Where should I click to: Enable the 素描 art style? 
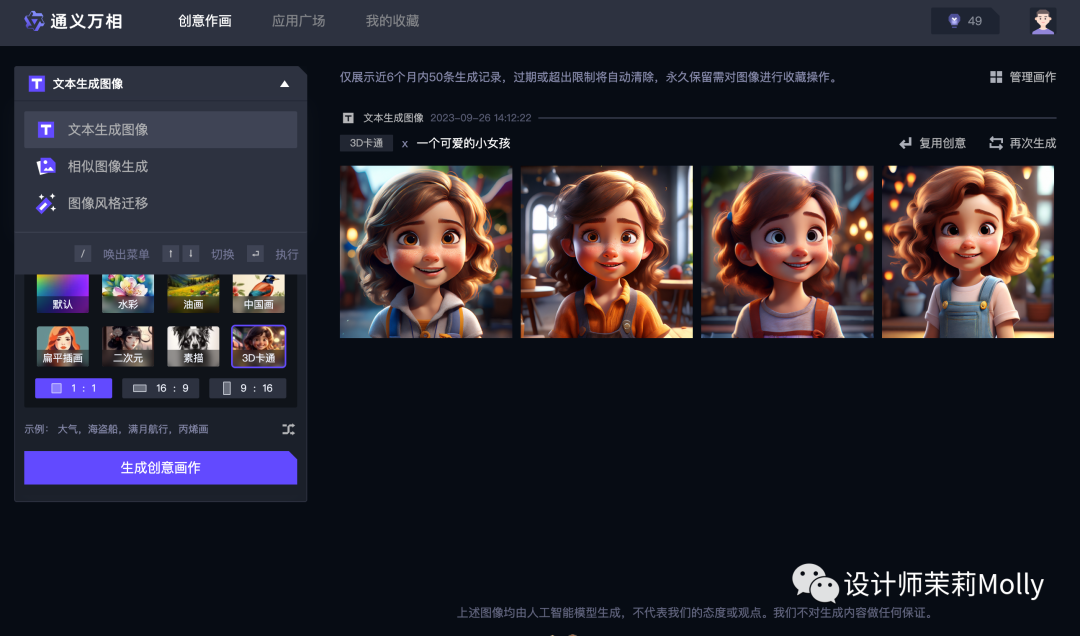pyautogui.click(x=193, y=345)
